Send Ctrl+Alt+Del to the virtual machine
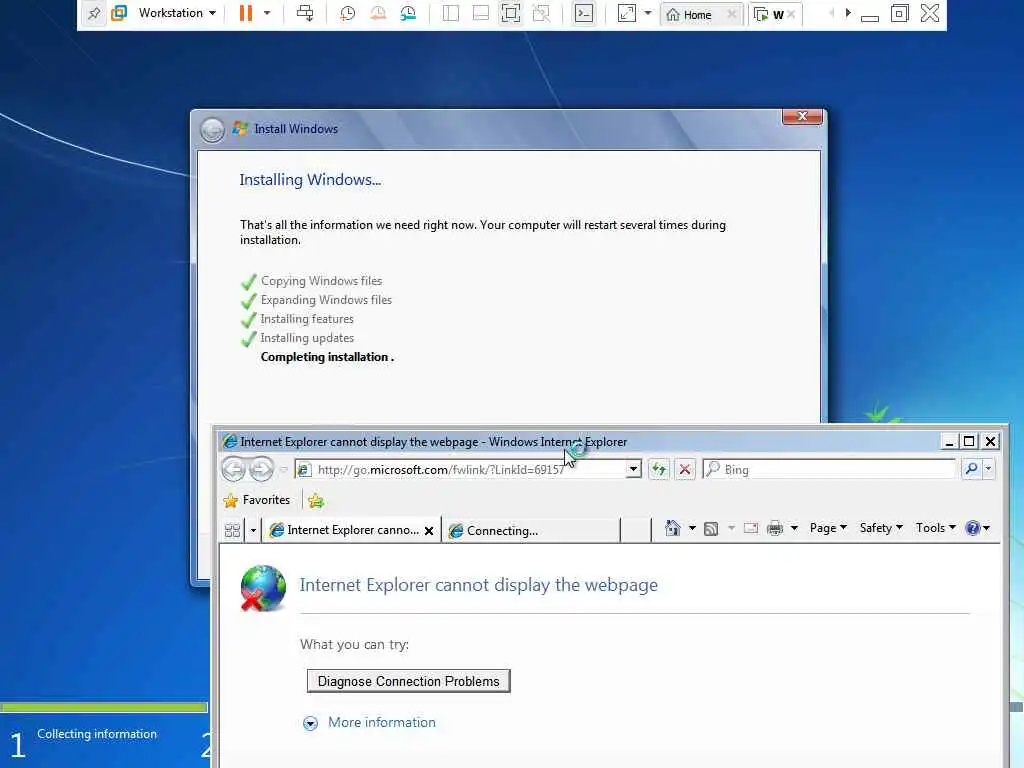 (305, 13)
